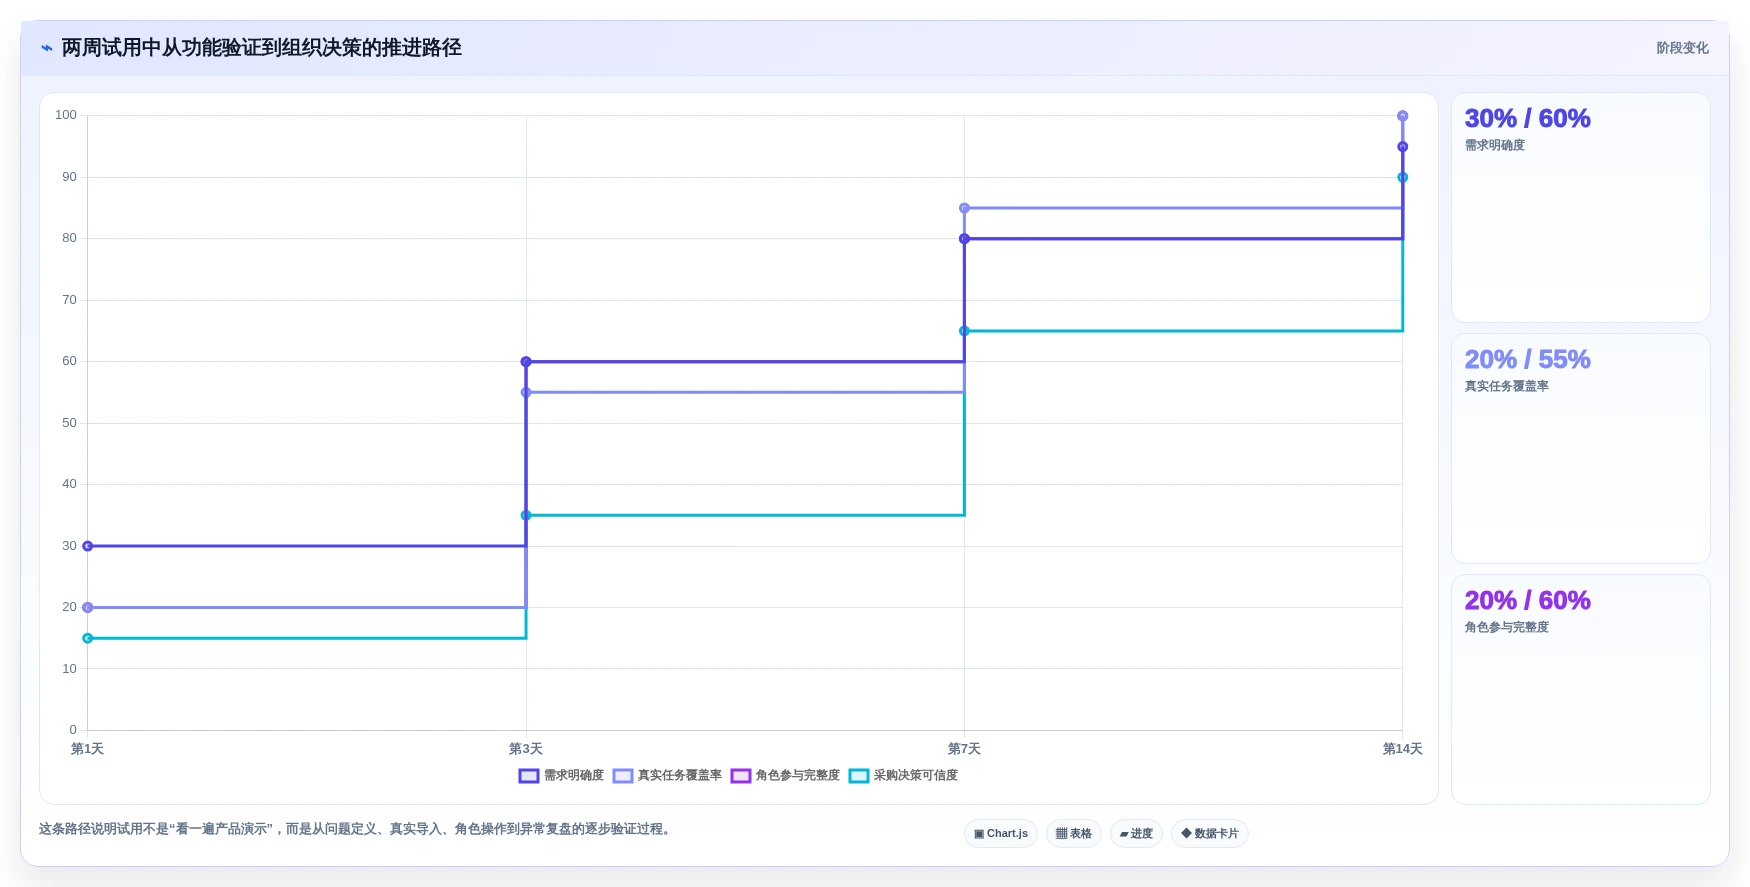The image size is (1750, 887).
Task: Select the cyan point at 90 on 第14天
Action: 1402,177
